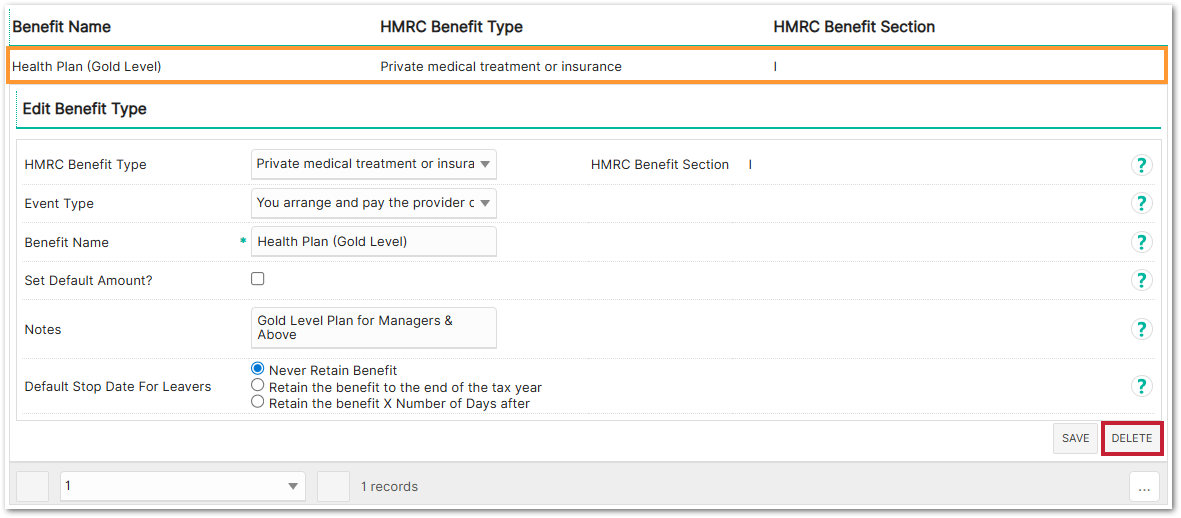Select Never Retain Benefit option
1181x518 pixels.
click(258, 369)
